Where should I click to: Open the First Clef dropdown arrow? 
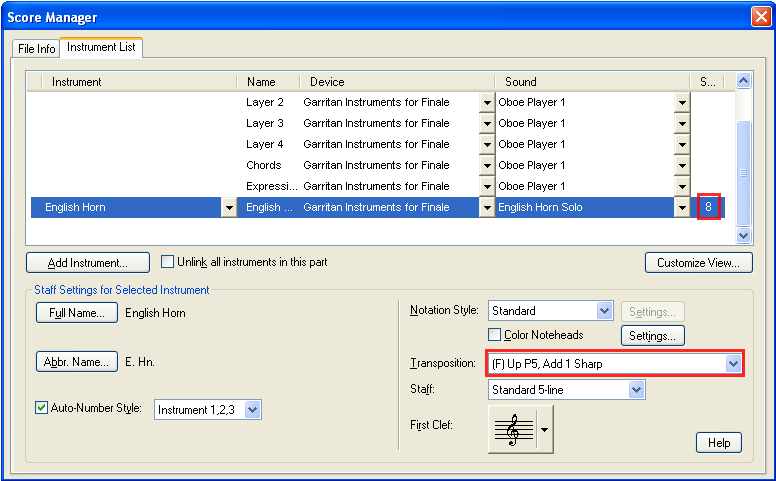[x=545, y=430]
